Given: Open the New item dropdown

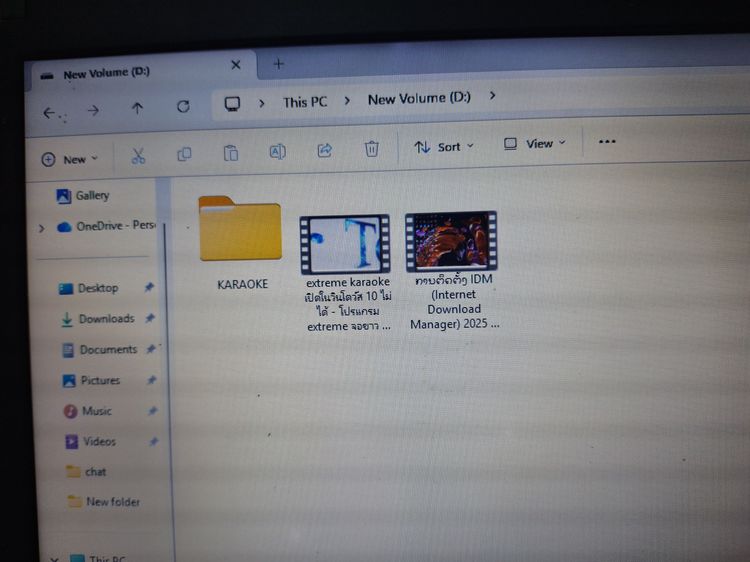Looking at the screenshot, I should 70,159.
